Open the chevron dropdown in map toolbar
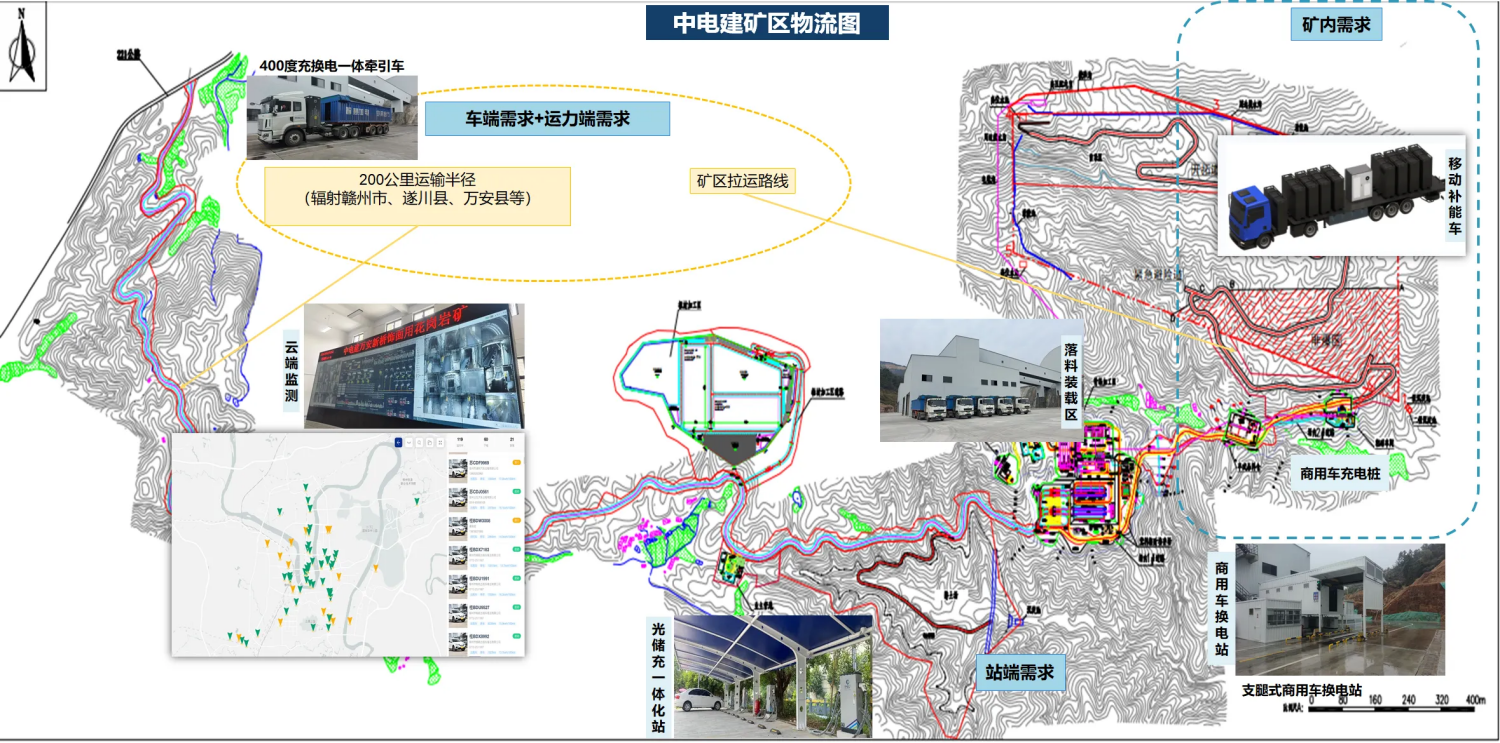This screenshot has width=1500, height=743. tap(409, 442)
